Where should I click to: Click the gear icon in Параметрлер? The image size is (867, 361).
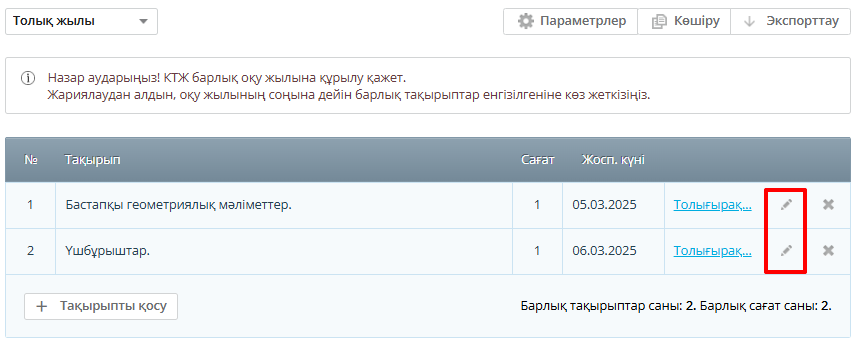point(525,22)
